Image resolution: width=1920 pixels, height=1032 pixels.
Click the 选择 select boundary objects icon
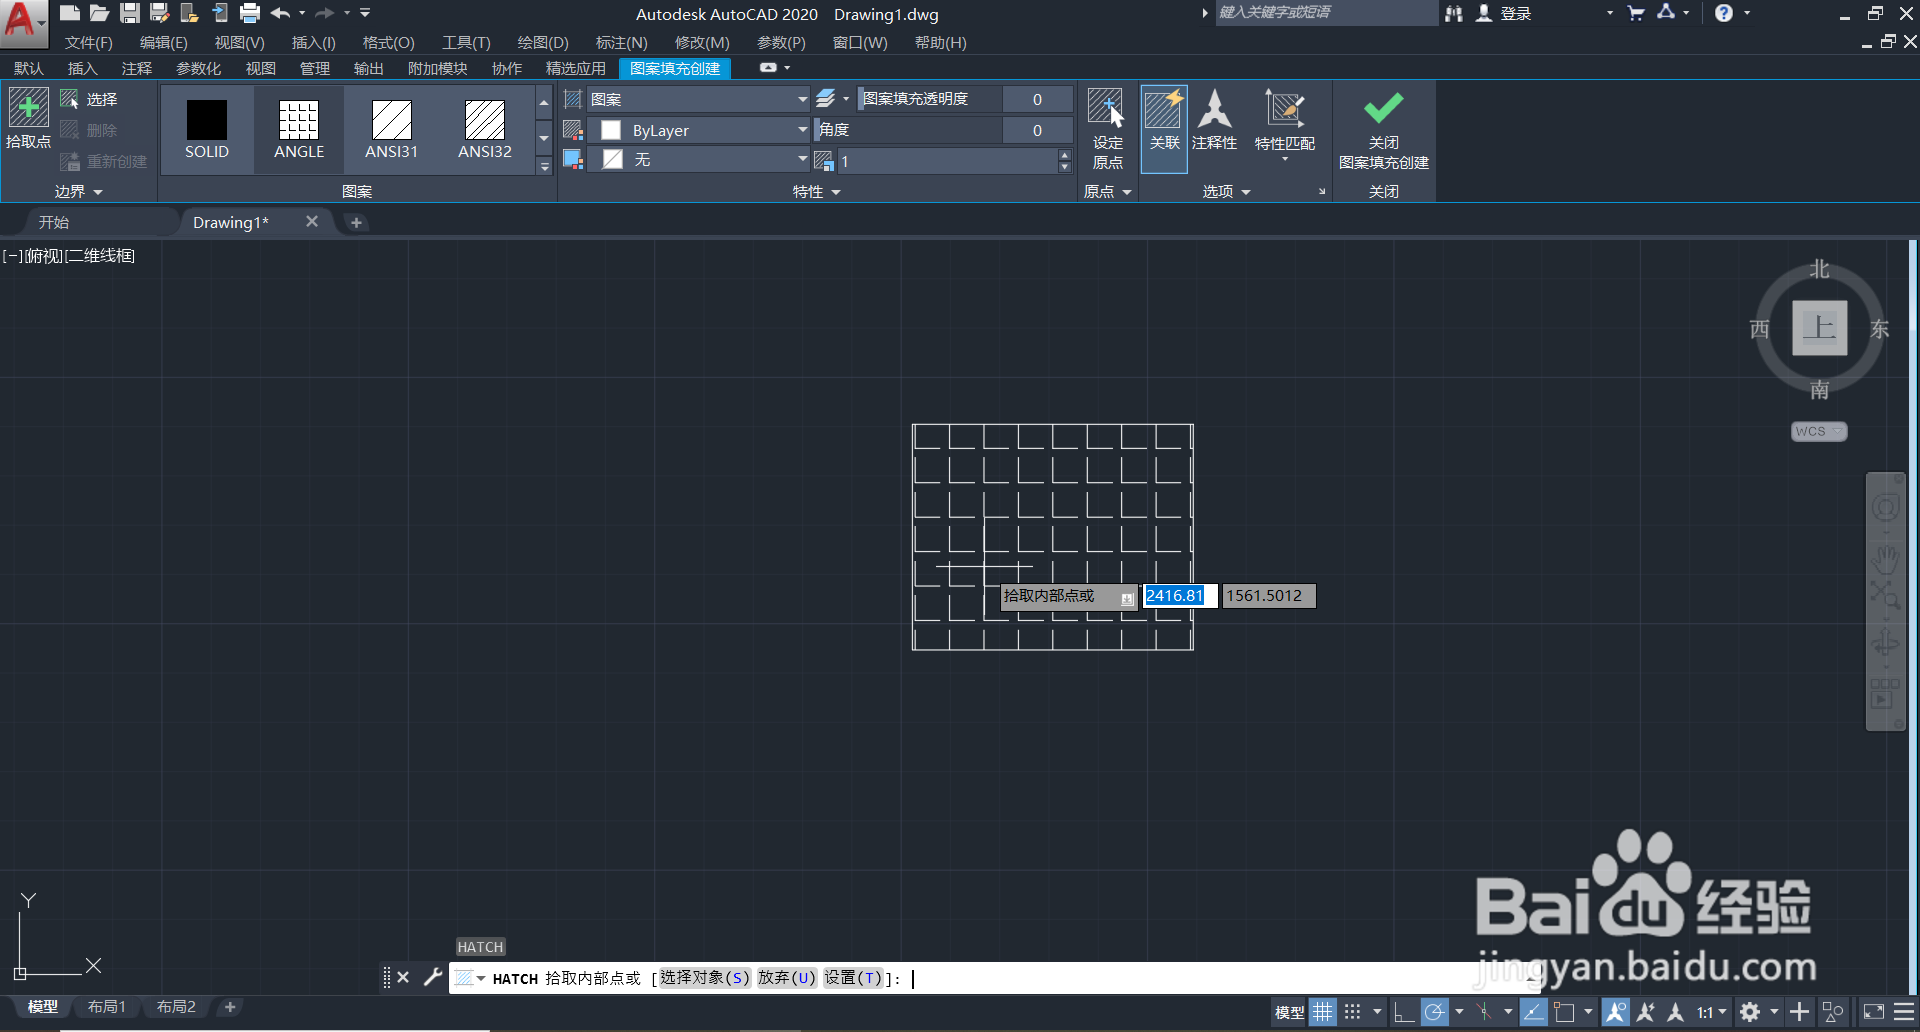pos(69,99)
